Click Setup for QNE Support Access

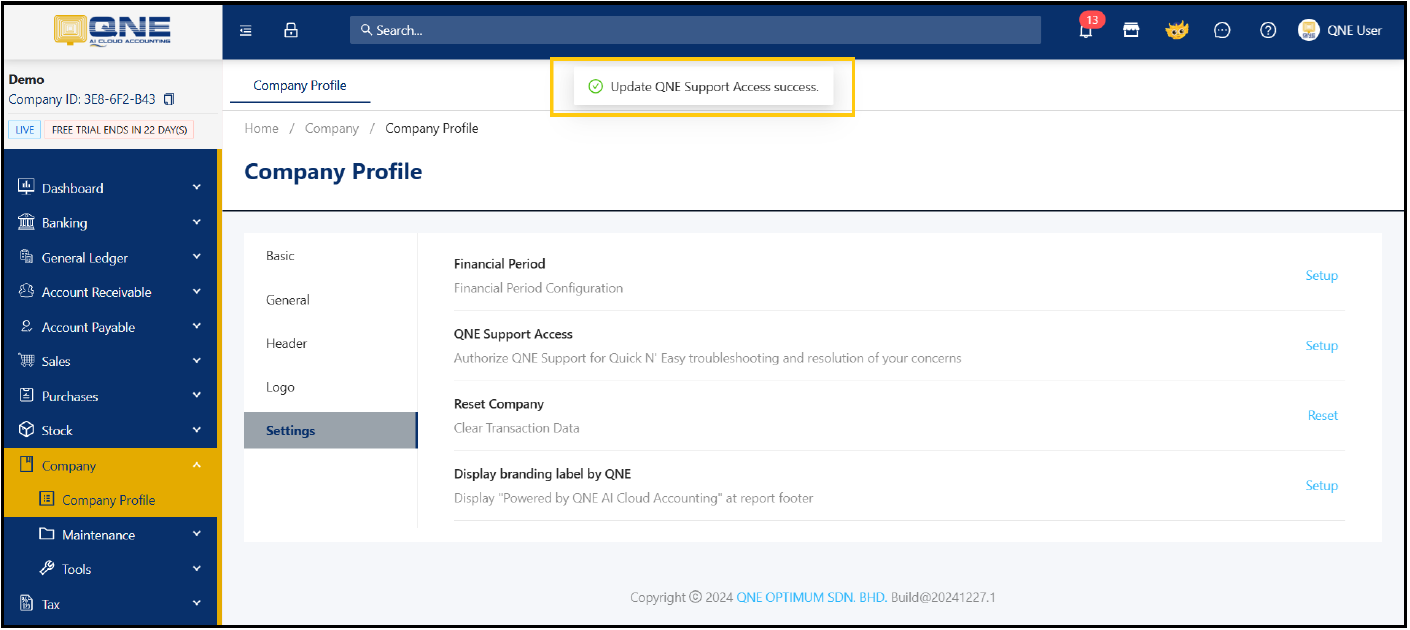tap(1321, 345)
